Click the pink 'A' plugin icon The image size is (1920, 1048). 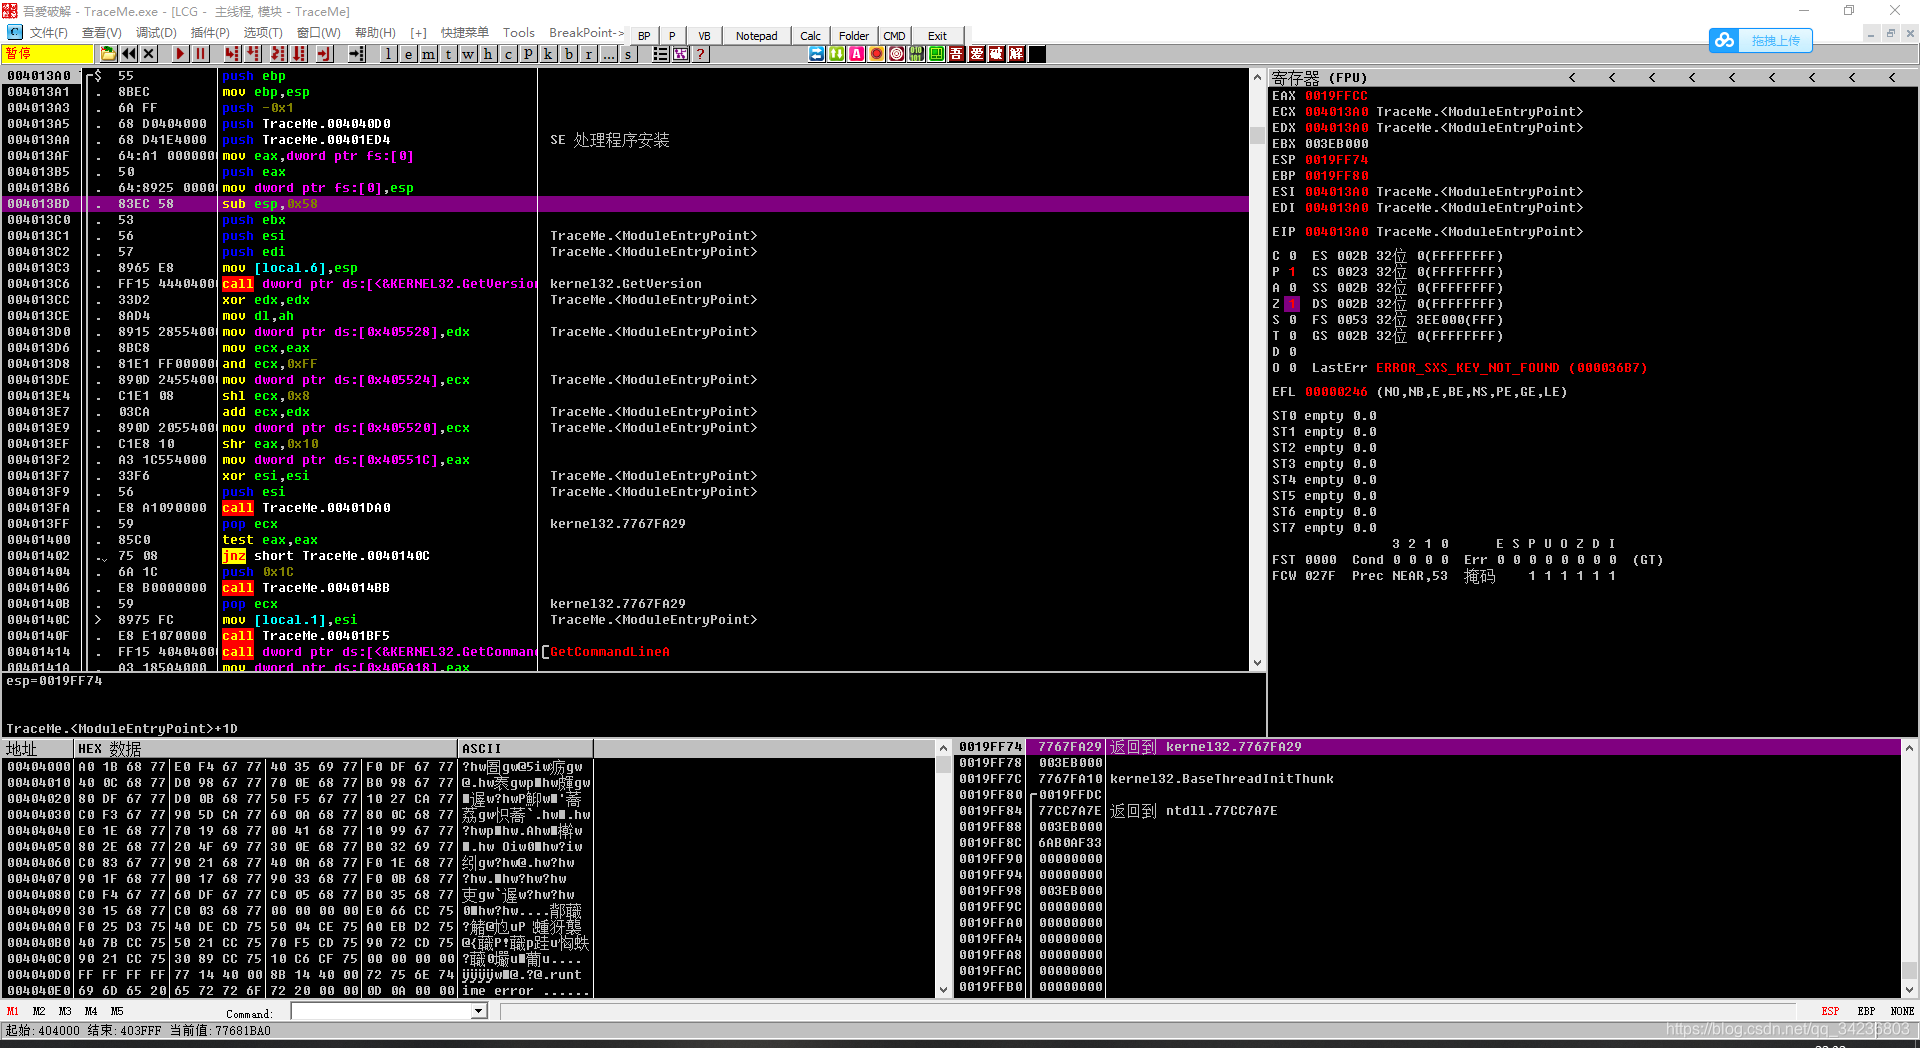(856, 54)
